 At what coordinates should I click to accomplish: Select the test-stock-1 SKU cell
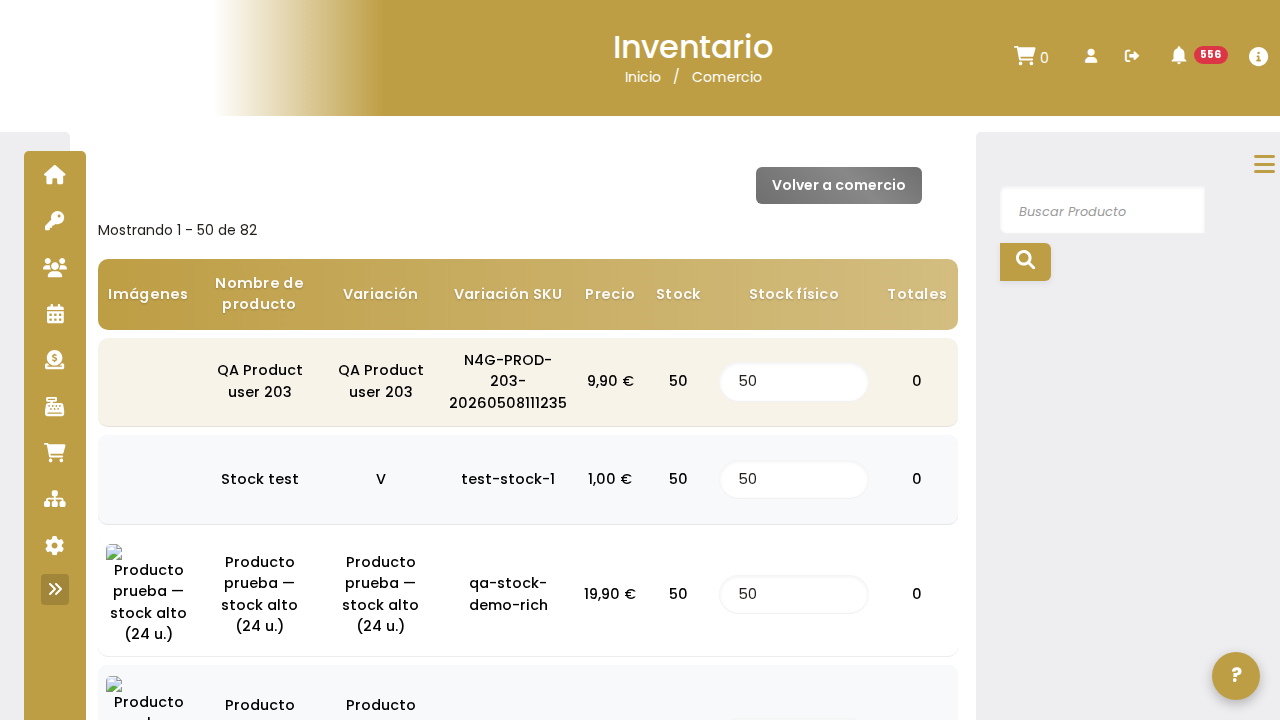tap(508, 479)
